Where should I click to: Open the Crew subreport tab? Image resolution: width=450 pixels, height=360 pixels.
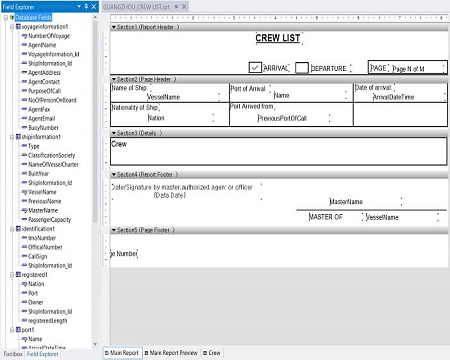coord(212,353)
